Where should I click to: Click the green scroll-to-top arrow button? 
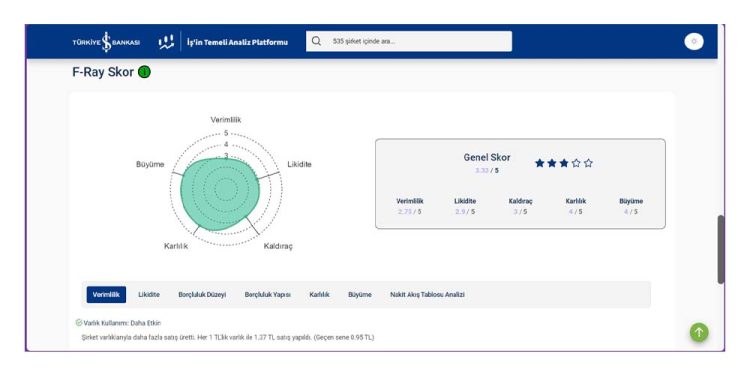(699, 332)
